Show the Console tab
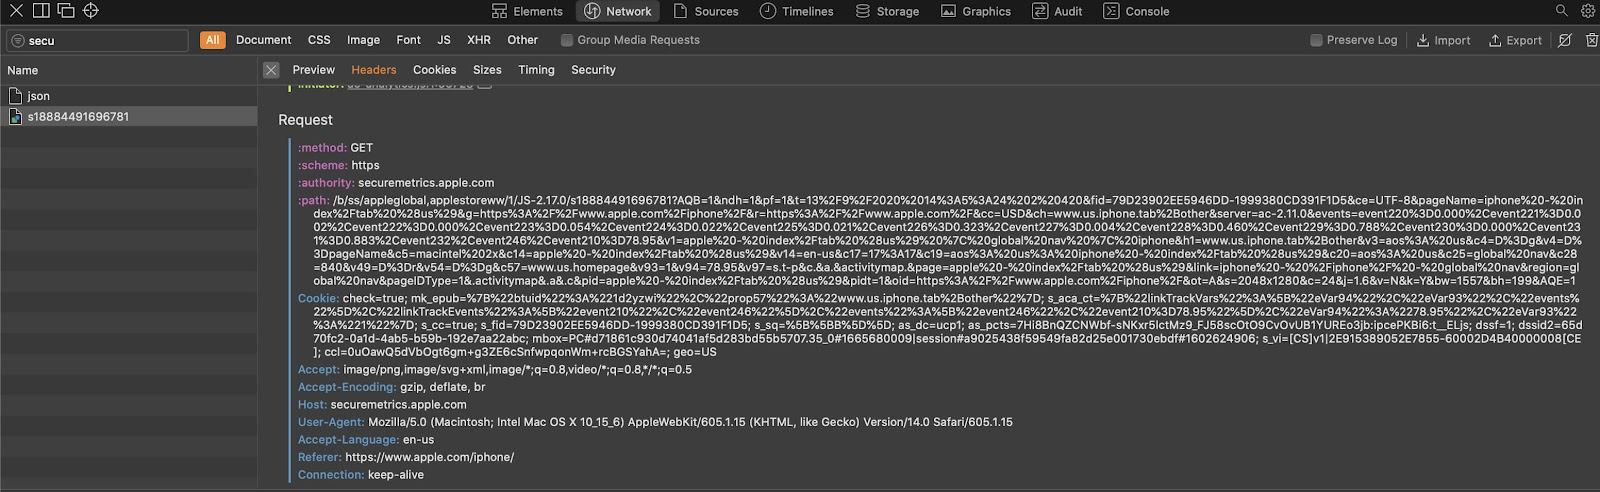The image size is (1600, 492). tap(1136, 11)
